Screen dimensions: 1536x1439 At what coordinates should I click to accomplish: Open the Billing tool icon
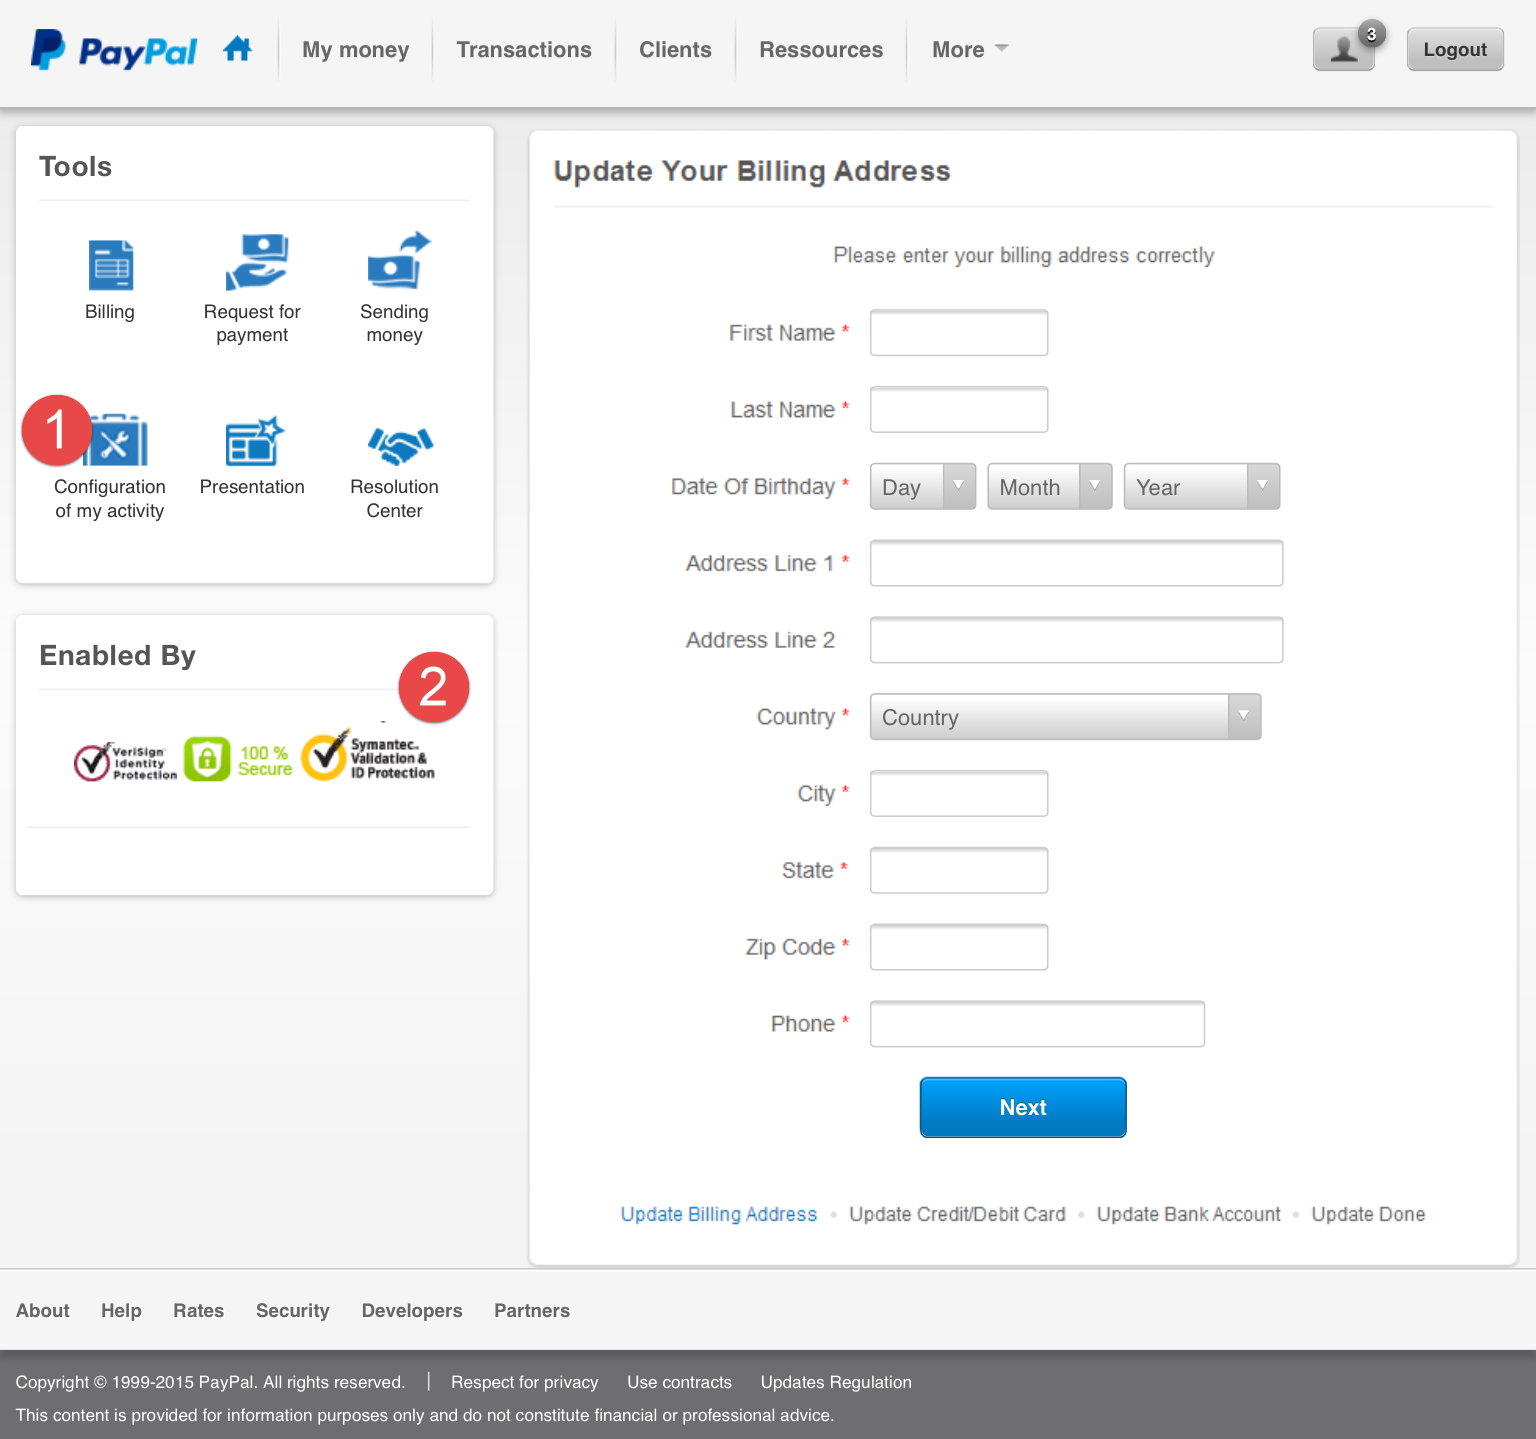point(110,265)
